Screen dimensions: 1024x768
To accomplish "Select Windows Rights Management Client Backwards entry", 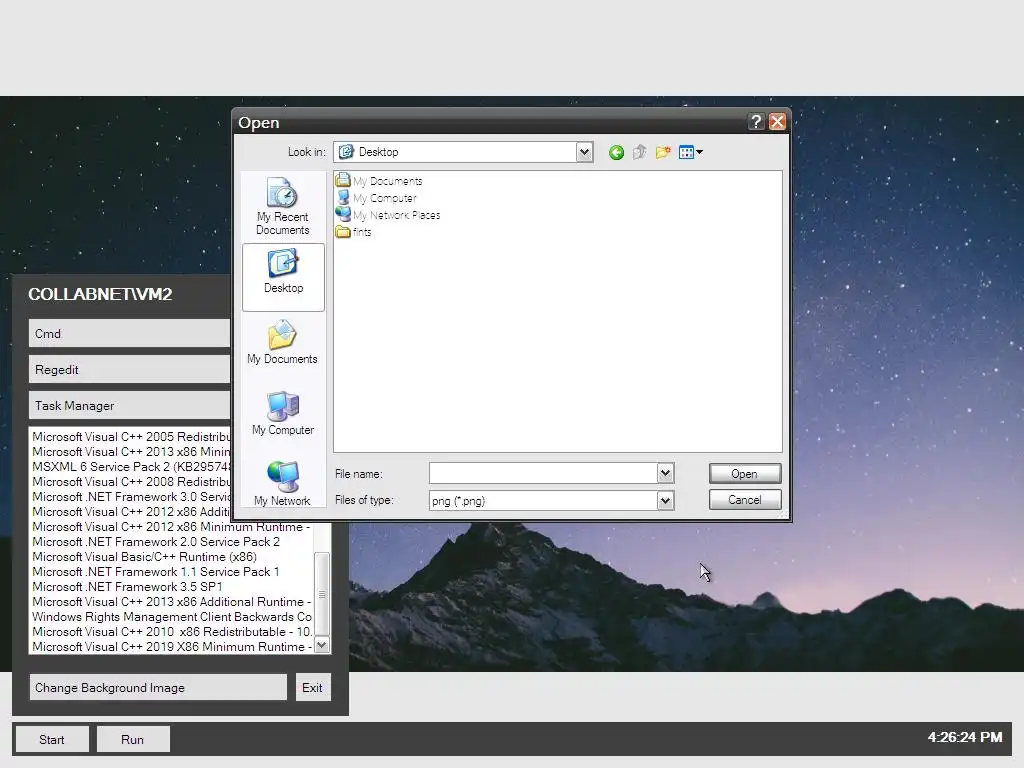I will coord(172,617).
